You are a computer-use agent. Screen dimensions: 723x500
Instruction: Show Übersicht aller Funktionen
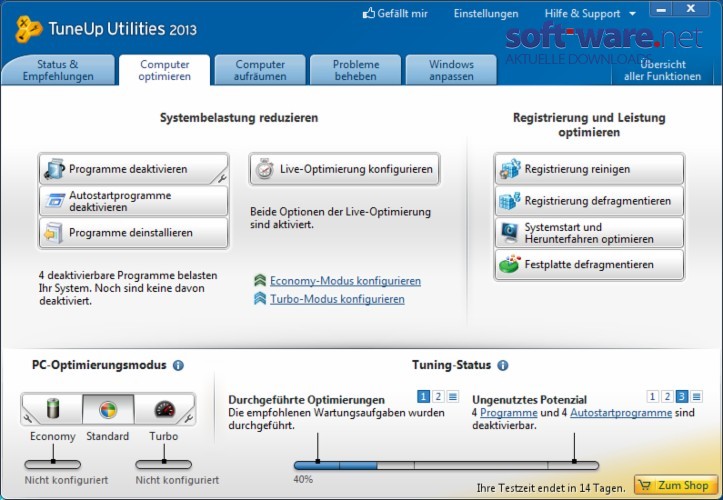[662, 70]
